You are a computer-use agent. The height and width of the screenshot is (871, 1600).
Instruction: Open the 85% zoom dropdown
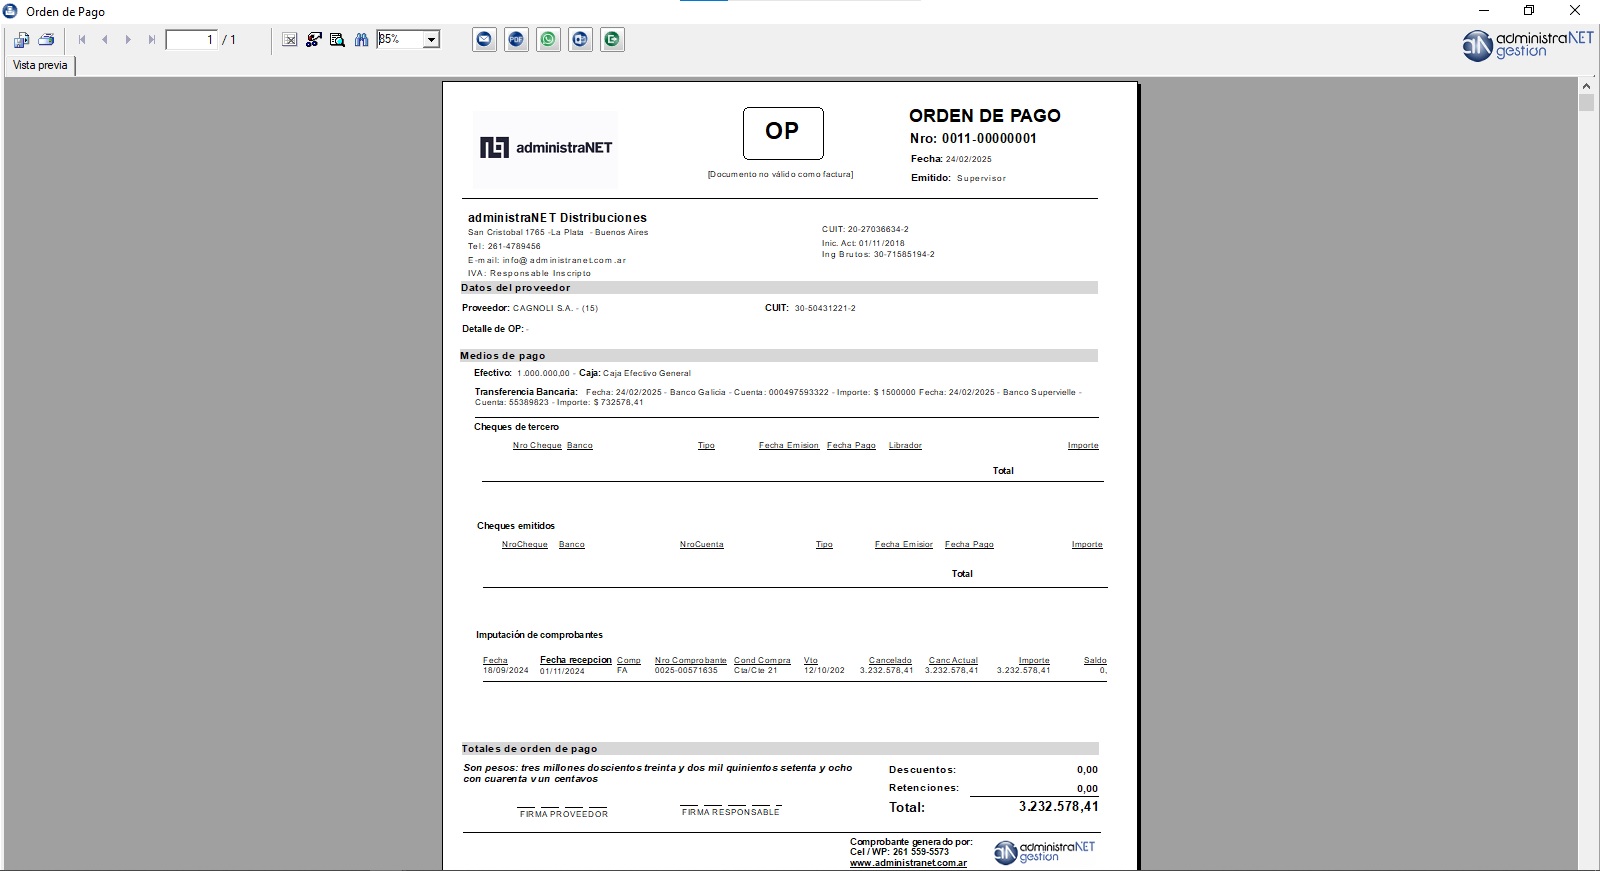(x=431, y=40)
